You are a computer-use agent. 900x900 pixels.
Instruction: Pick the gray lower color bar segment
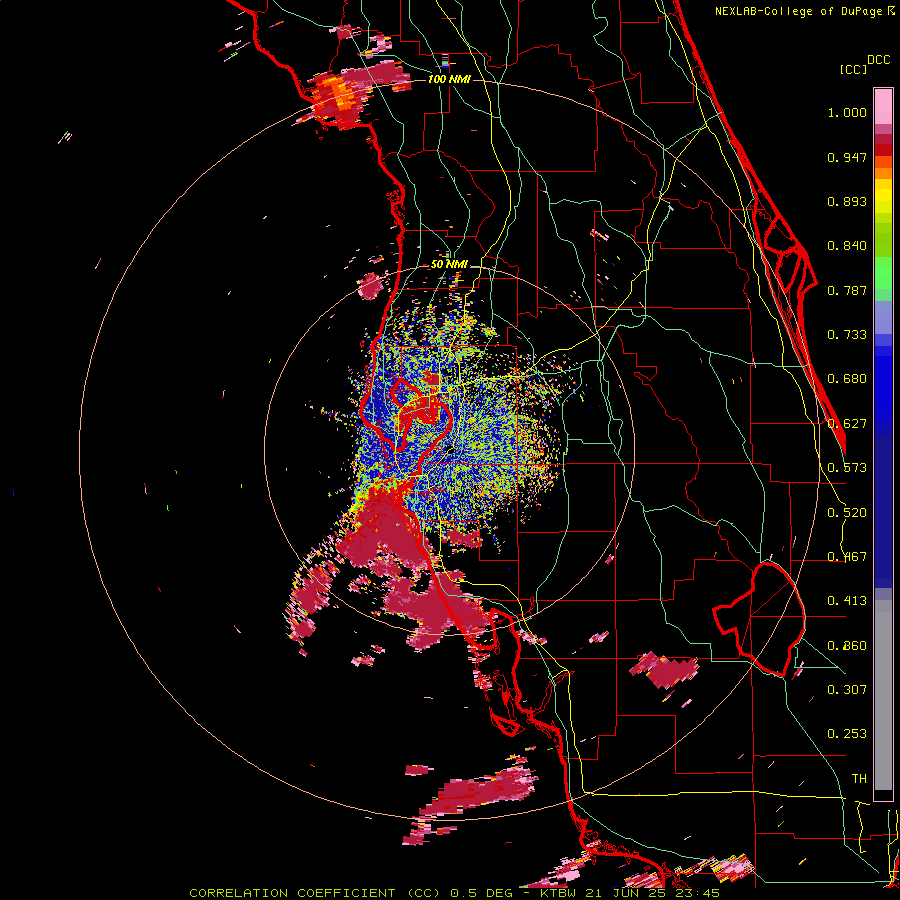(x=883, y=695)
